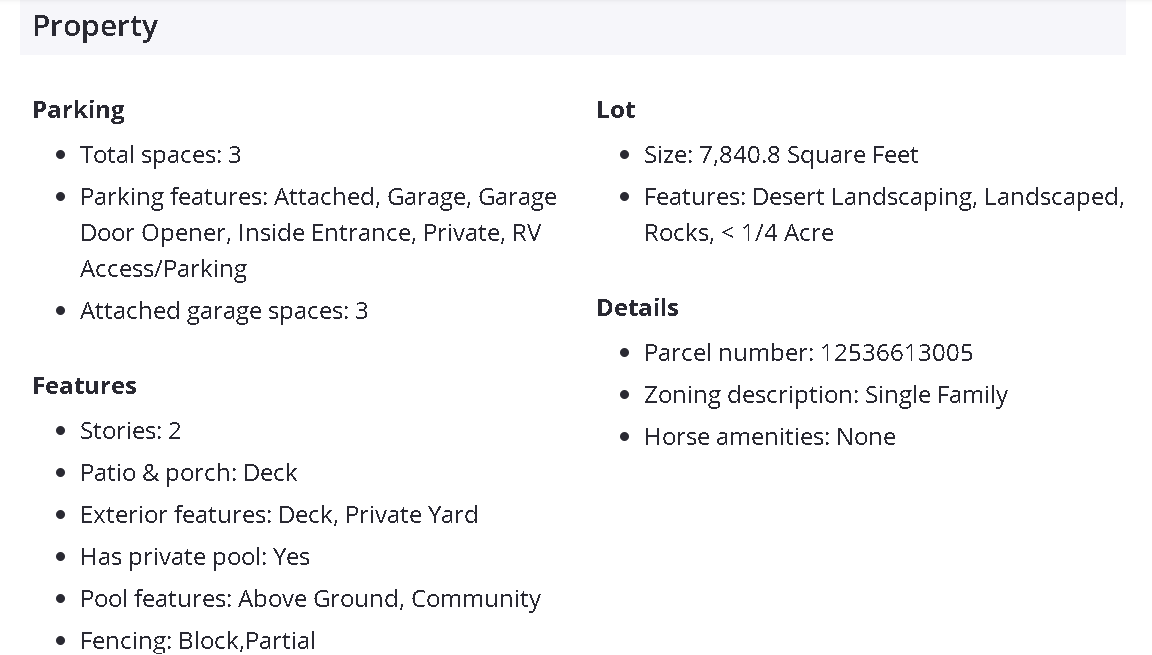Click the 'Has private pool: Yes' line
1152x655 pixels.
click(x=195, y=557)
